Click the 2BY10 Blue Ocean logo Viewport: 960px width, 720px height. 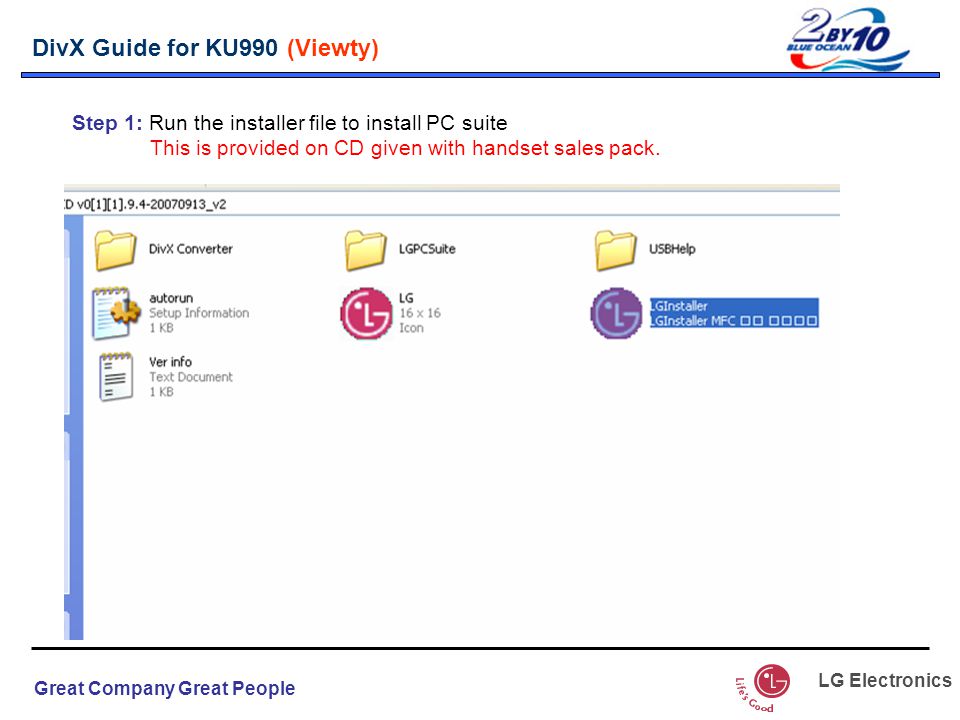click(x=847, y=39)
